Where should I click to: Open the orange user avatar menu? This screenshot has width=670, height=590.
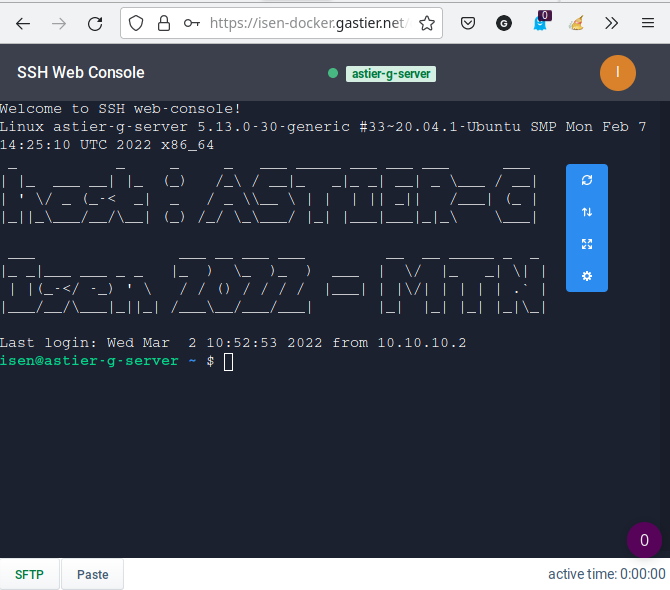[x=617, y=73]
